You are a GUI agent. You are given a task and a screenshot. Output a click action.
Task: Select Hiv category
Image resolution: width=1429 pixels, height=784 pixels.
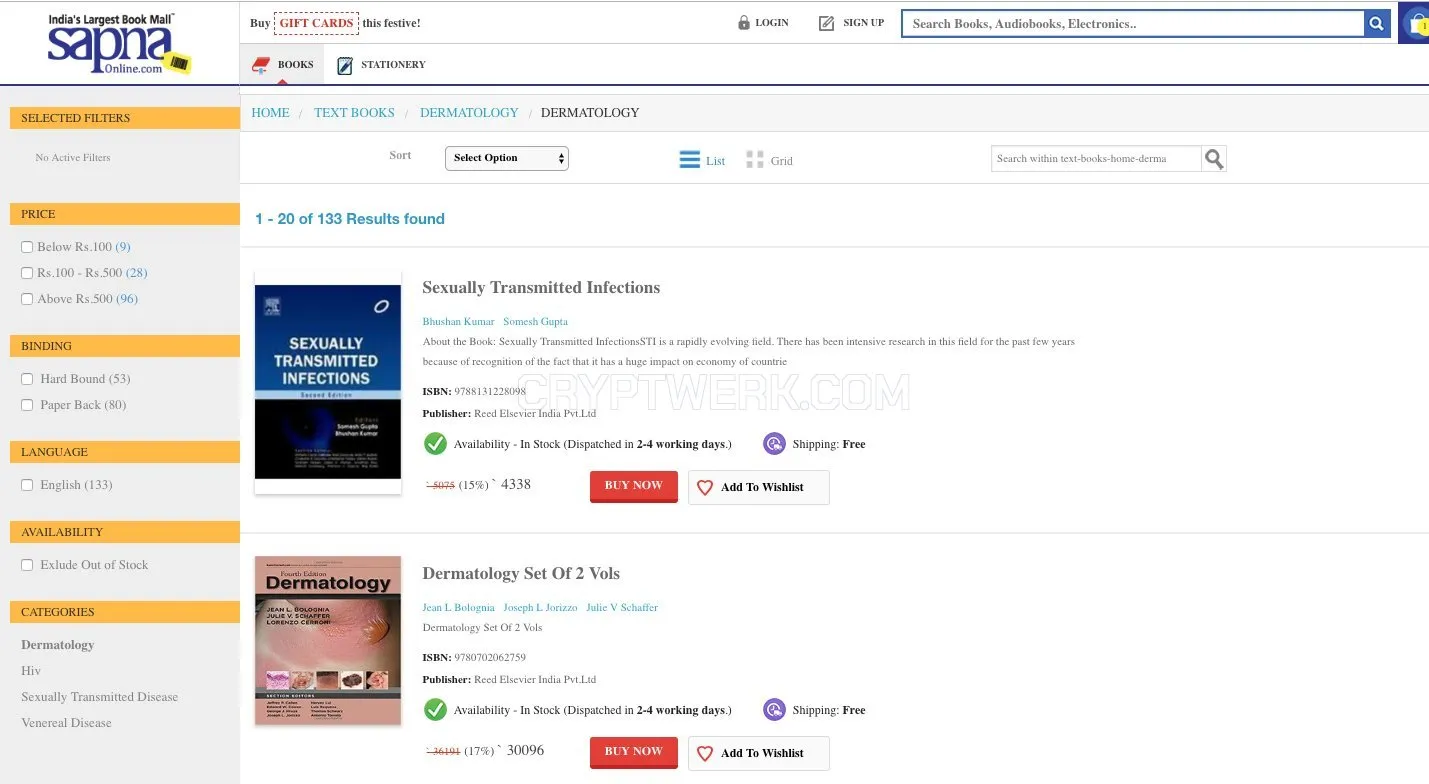[x=31, y=671]
